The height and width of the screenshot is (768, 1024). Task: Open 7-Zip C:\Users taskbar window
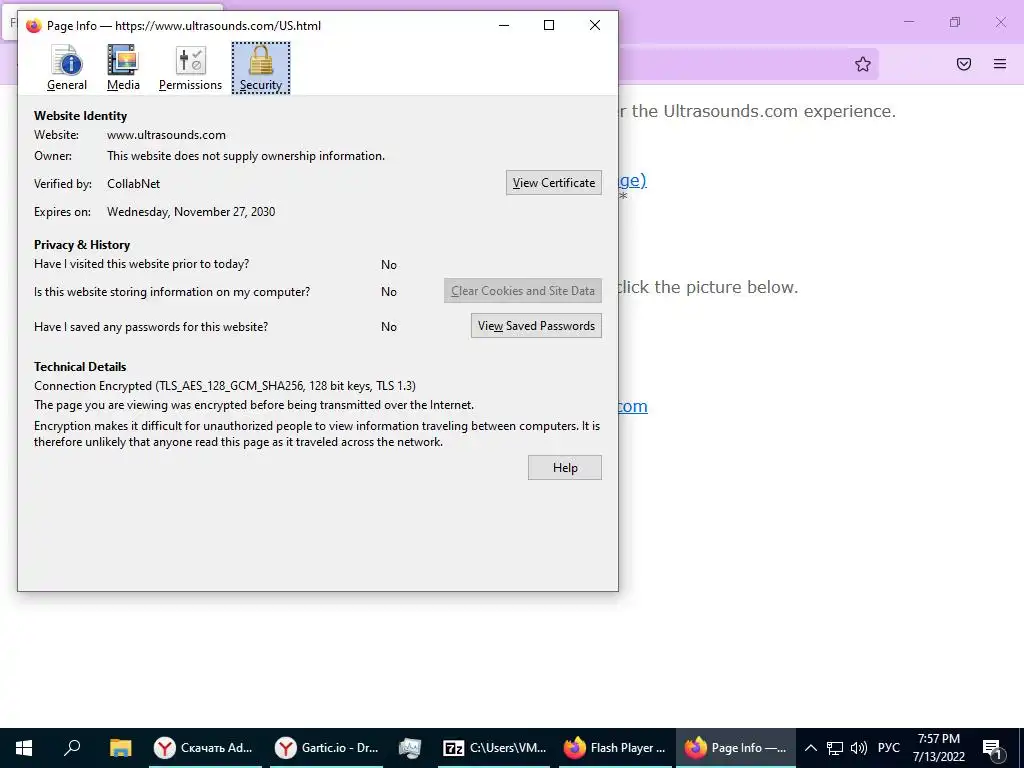point(495,748)
